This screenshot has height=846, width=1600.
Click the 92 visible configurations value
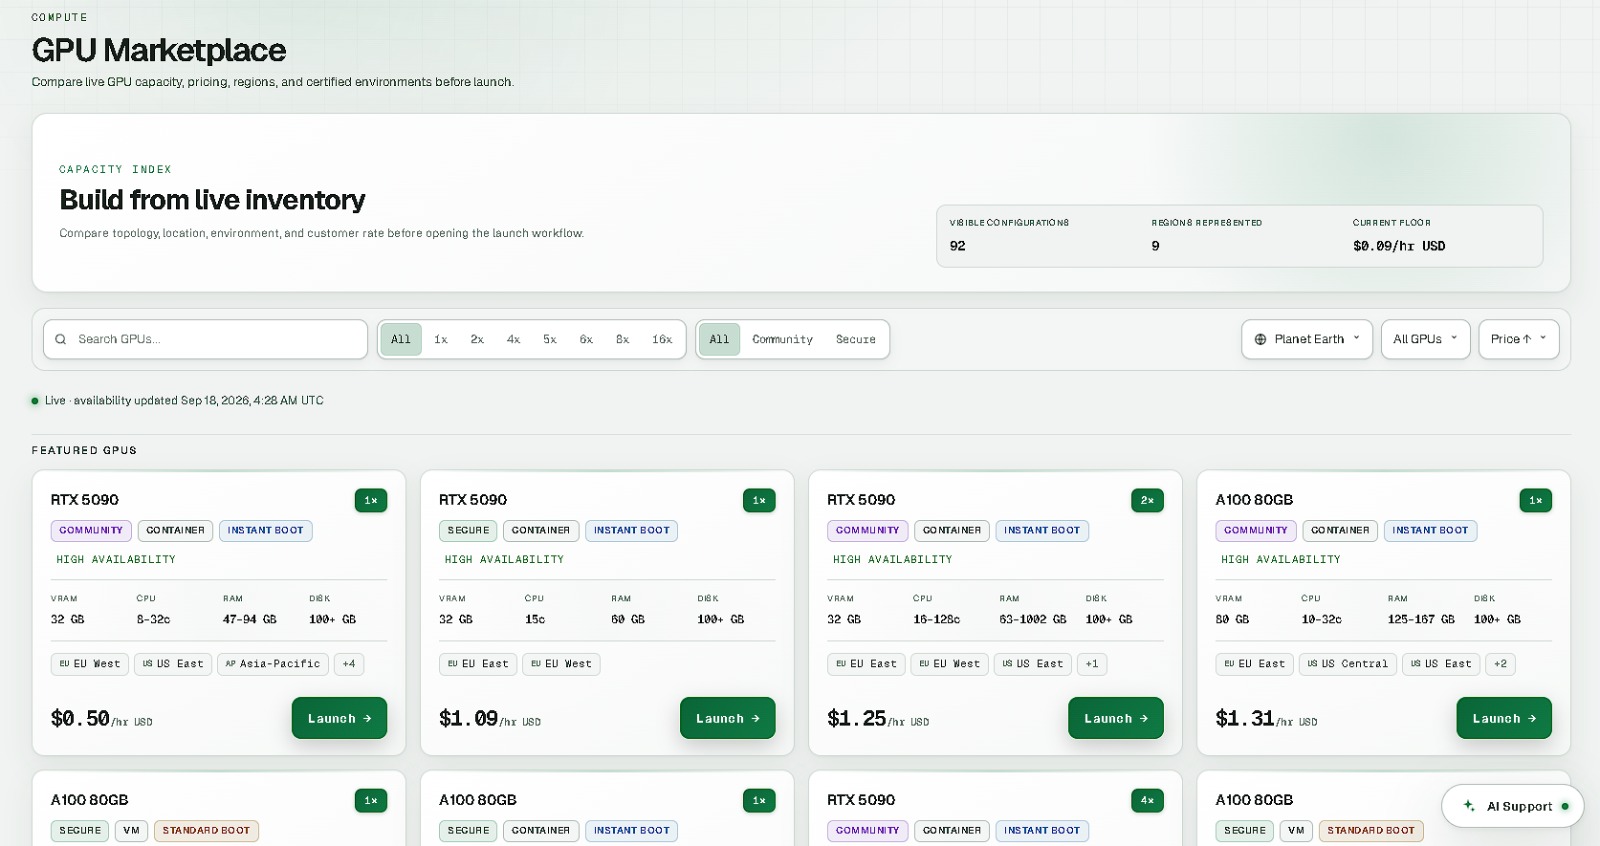(957, 246)
